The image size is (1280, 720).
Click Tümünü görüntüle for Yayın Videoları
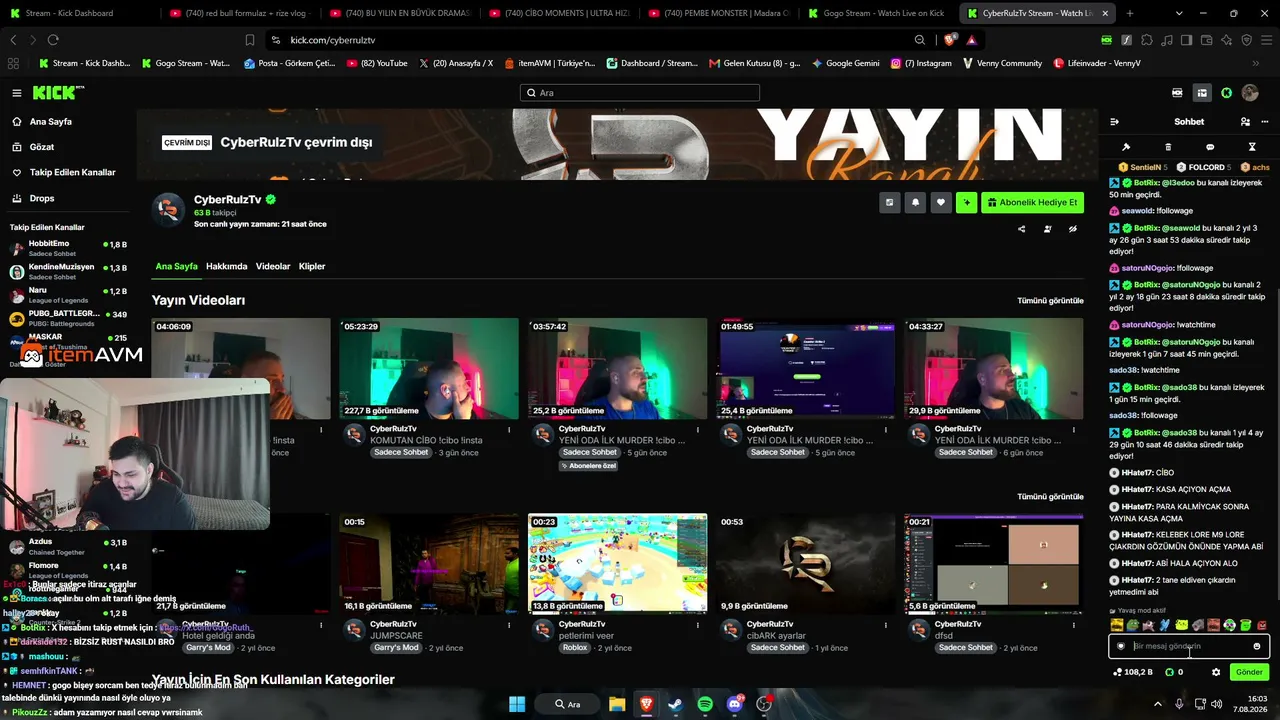(x=1050, y=301)
